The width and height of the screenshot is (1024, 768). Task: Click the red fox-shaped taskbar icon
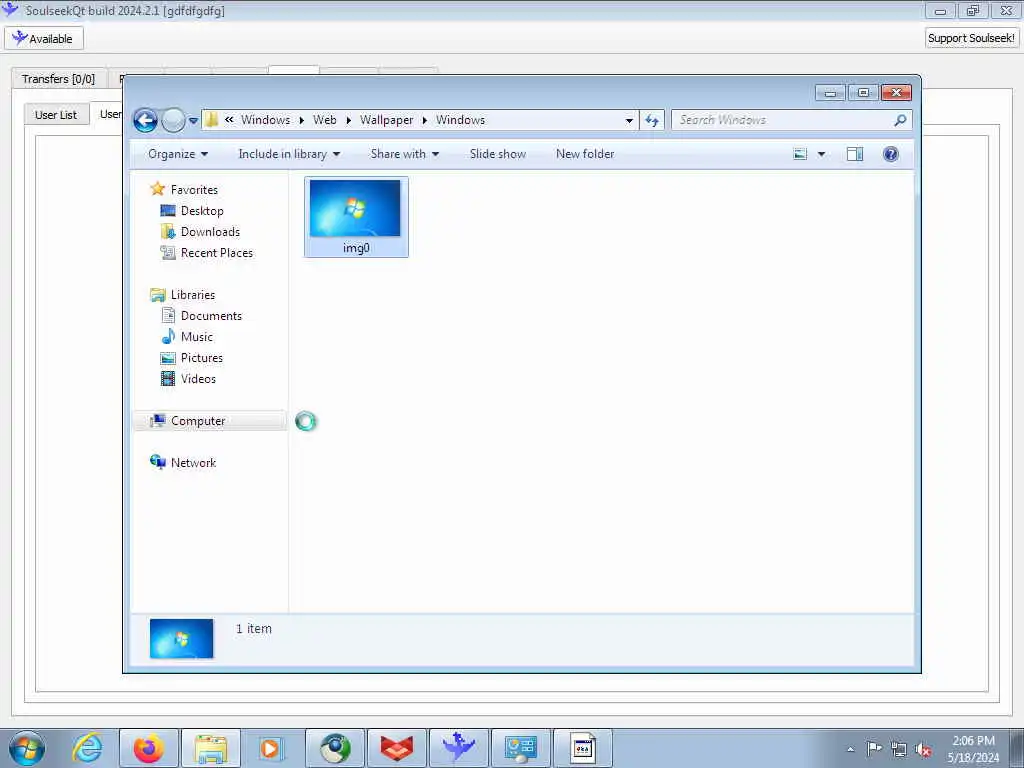click(x=396, y=748)
